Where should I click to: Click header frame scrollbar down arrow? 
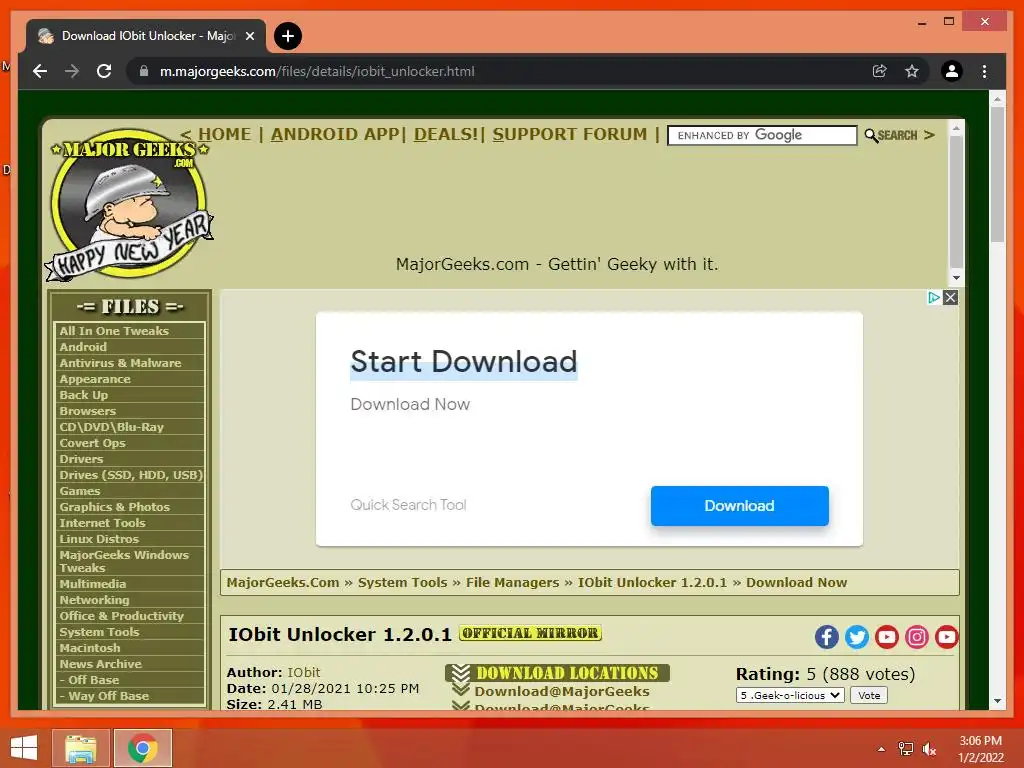click(x=956, y=278)
